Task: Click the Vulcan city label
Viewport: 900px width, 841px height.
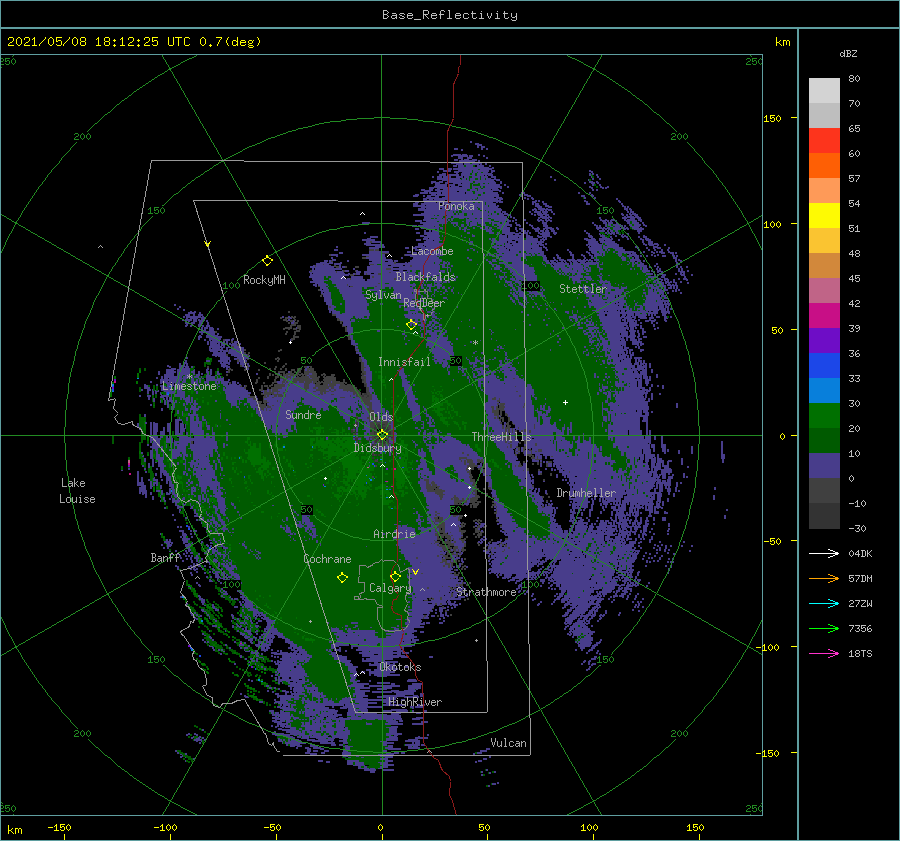Action: click(509, 743)
